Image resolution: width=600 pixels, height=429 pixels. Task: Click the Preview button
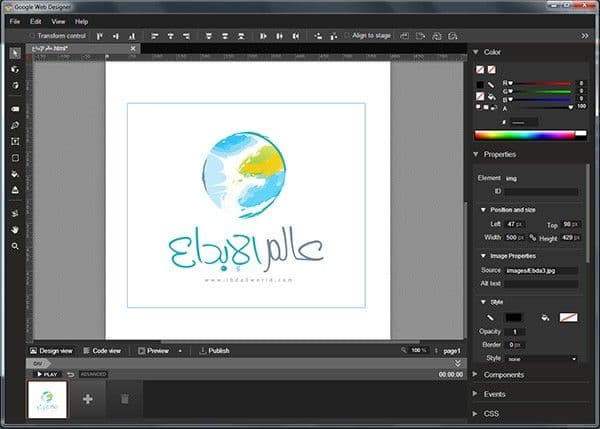pos(160,351)
